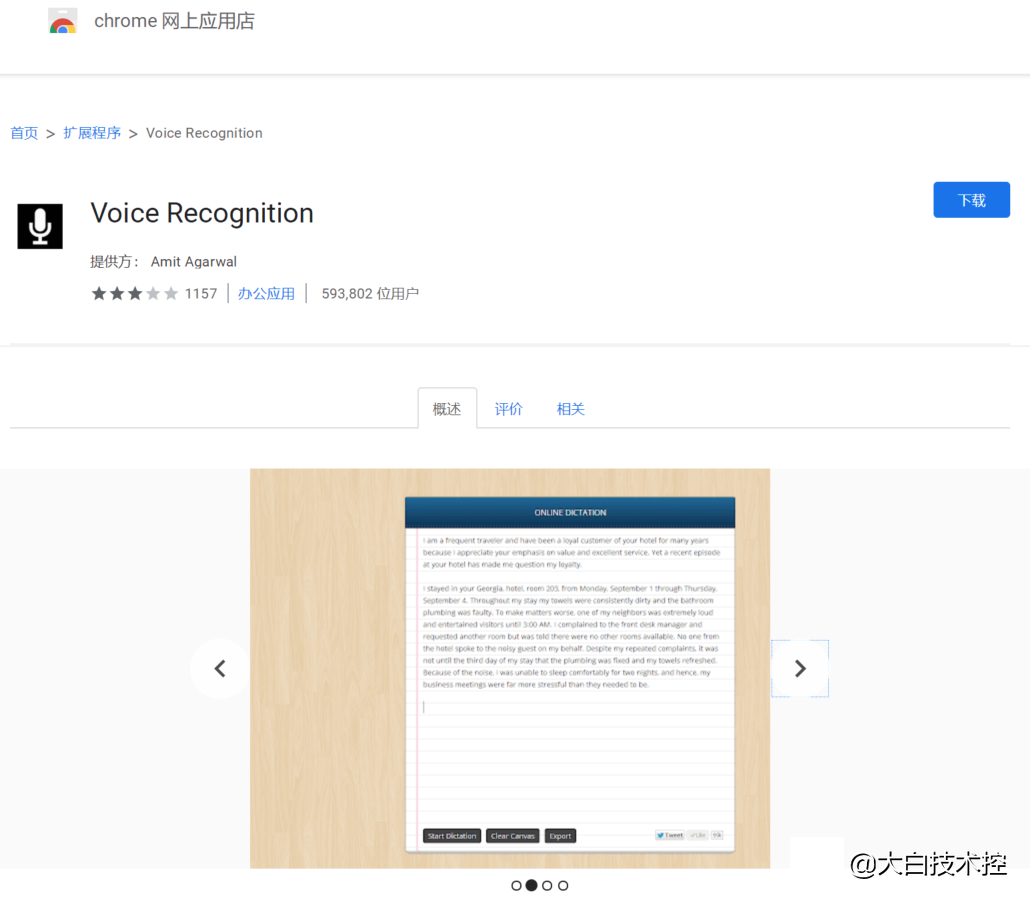Click the Chrome Web Store logo icon
This screenshot has height=900, width=1030.
pos(63,21)
